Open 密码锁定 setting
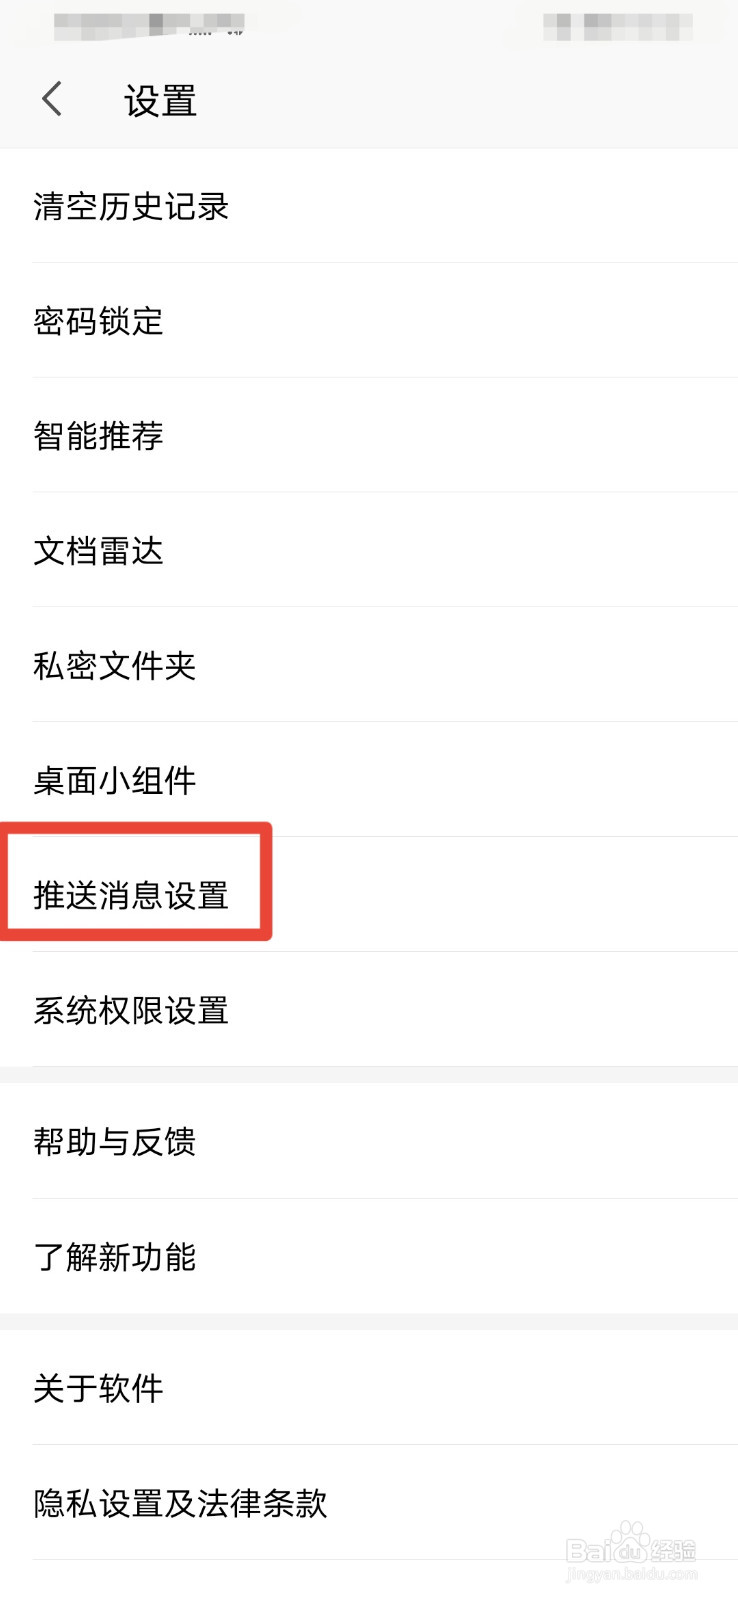738x1600 pixels. click(369, 321)
